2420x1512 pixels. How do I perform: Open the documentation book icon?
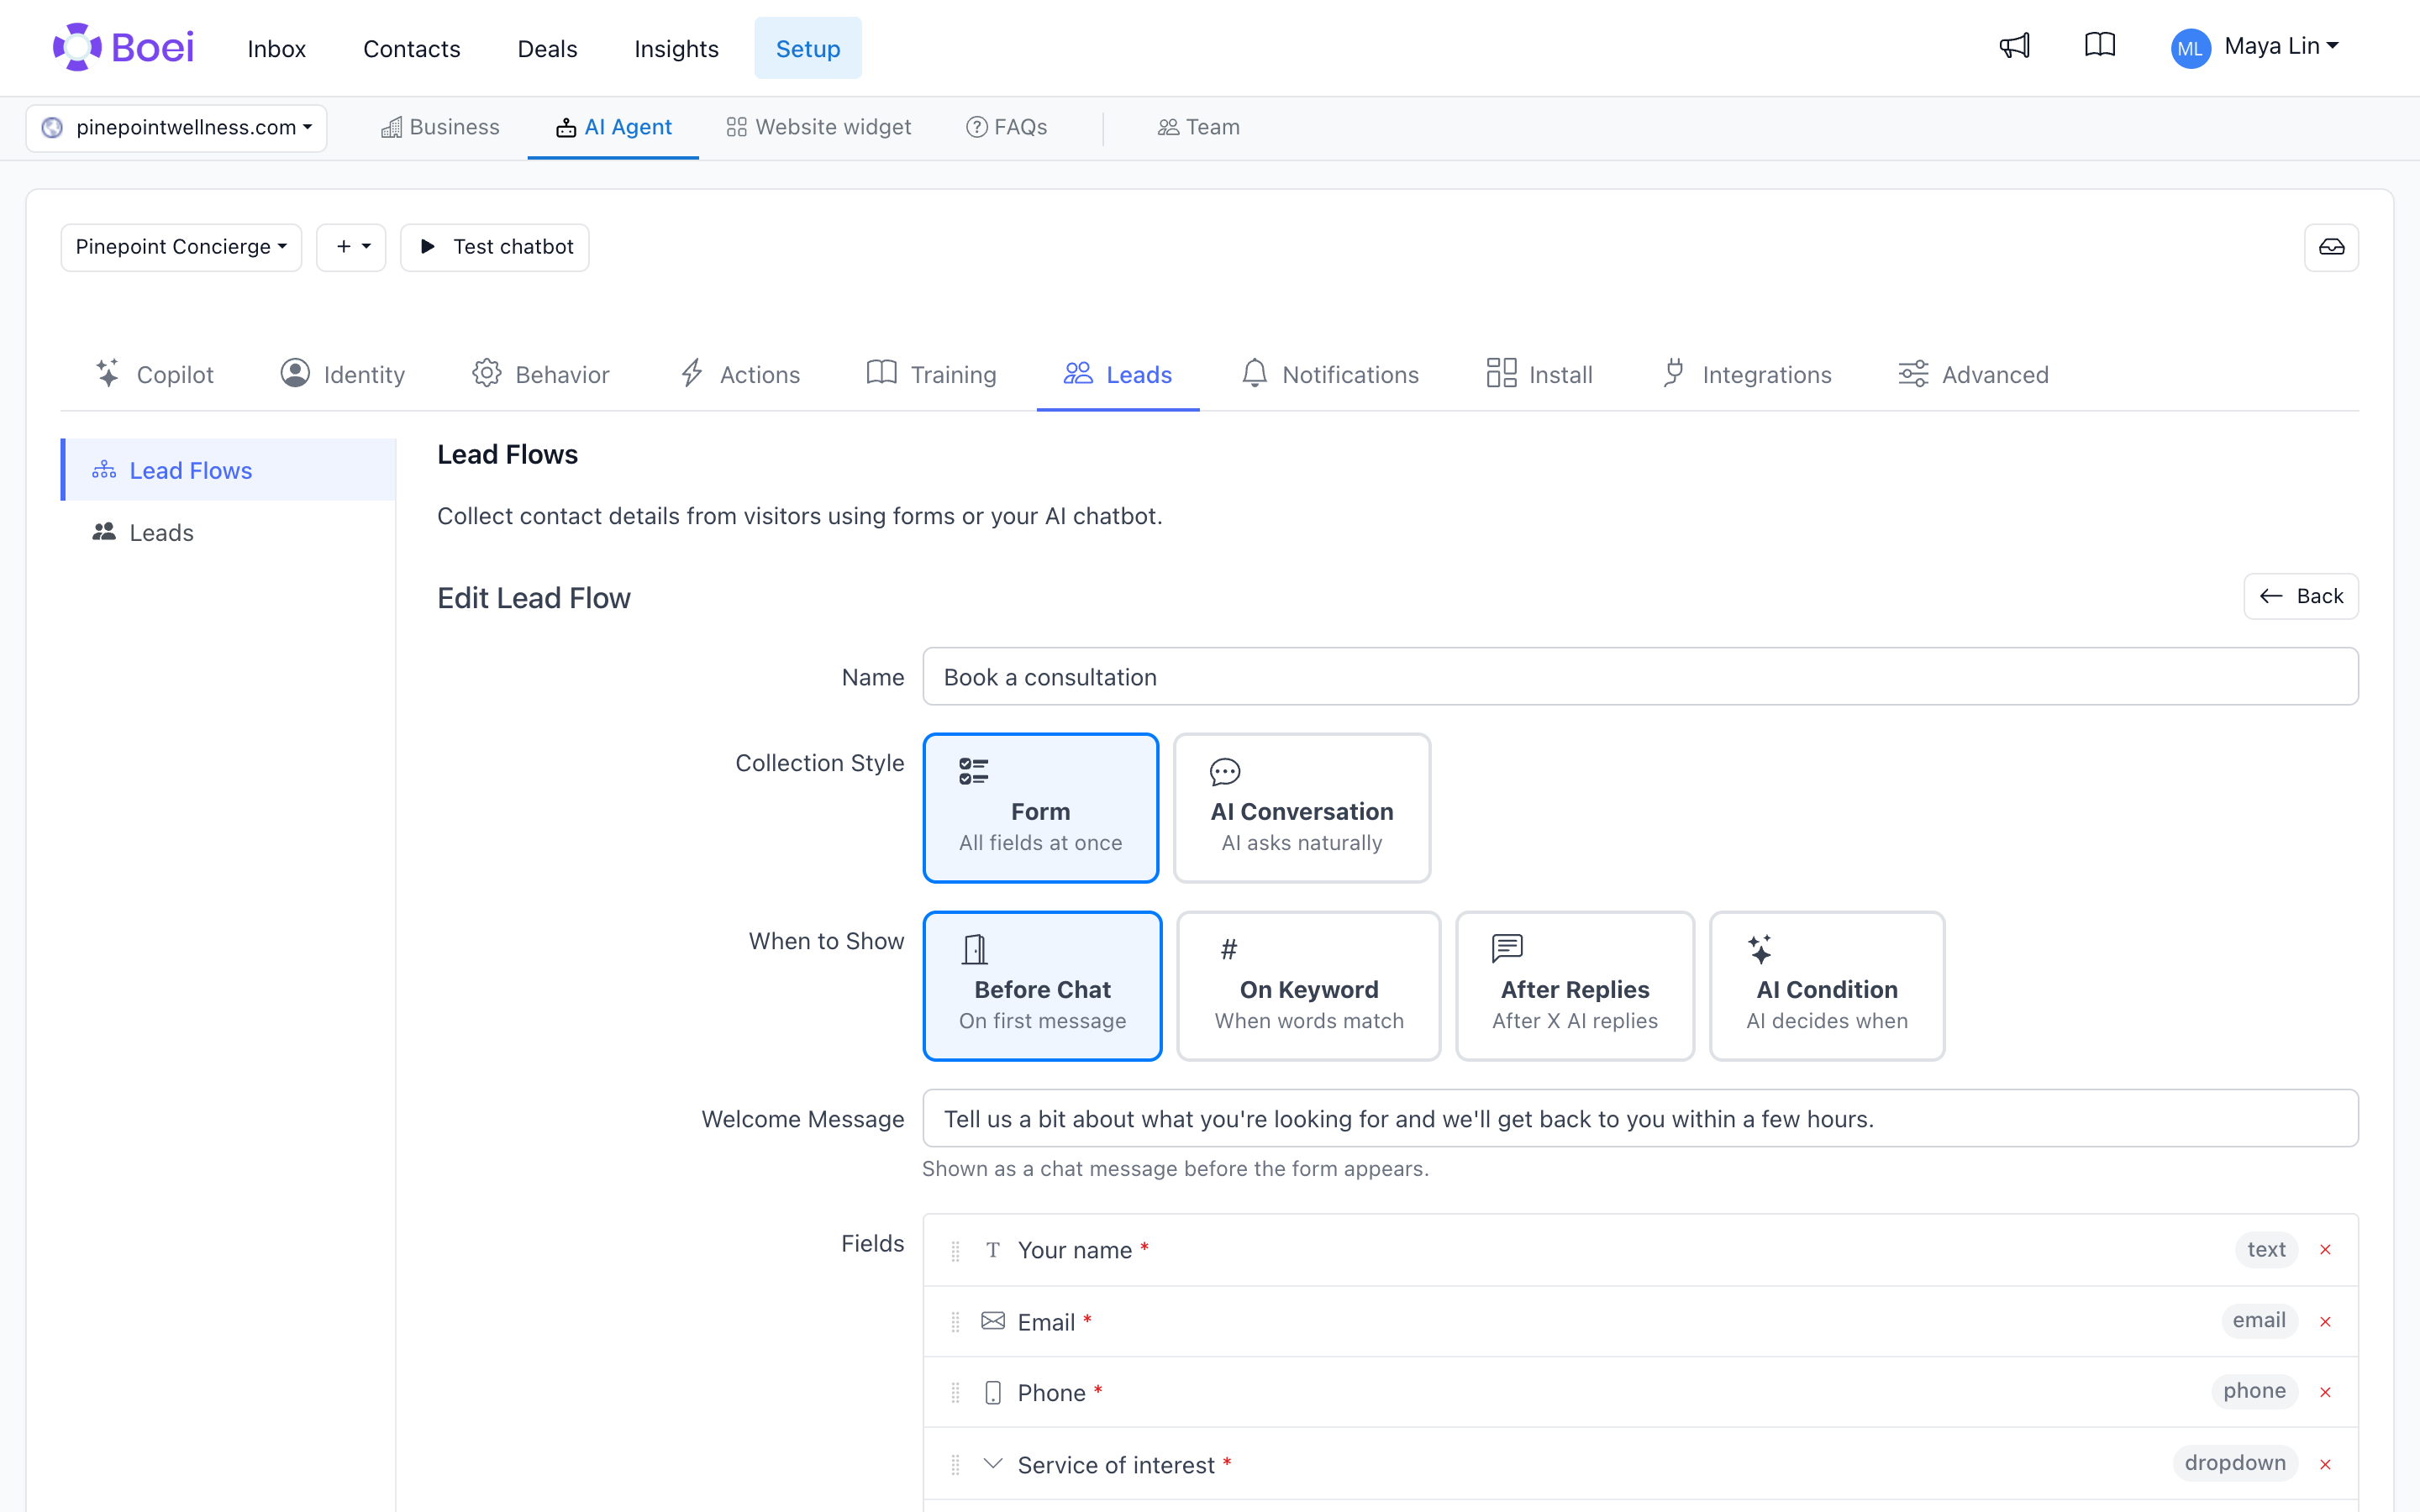2099,46
